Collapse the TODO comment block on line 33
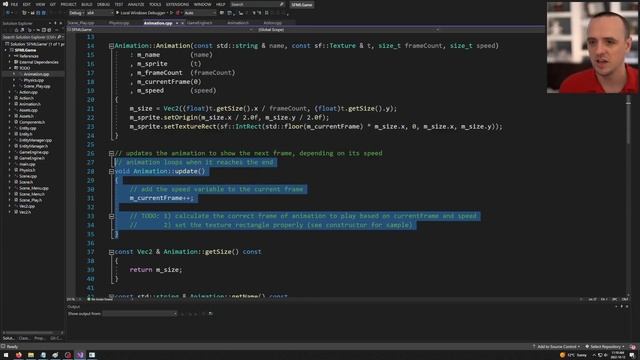640x360 pixels. pyautogui.click(x=111, y=216)
